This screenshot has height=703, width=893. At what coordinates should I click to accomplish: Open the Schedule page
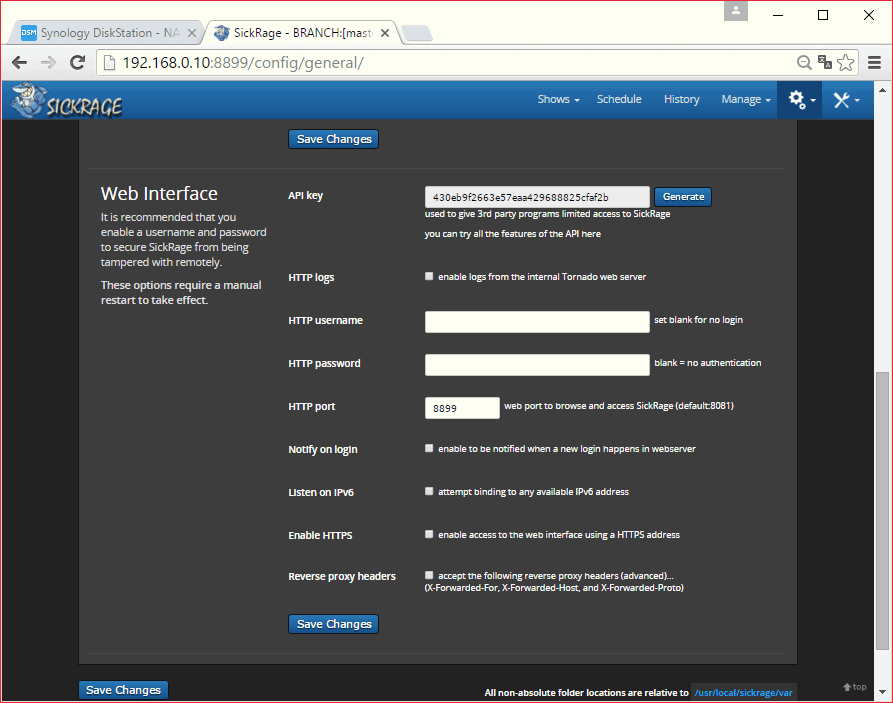click(619, 99)
